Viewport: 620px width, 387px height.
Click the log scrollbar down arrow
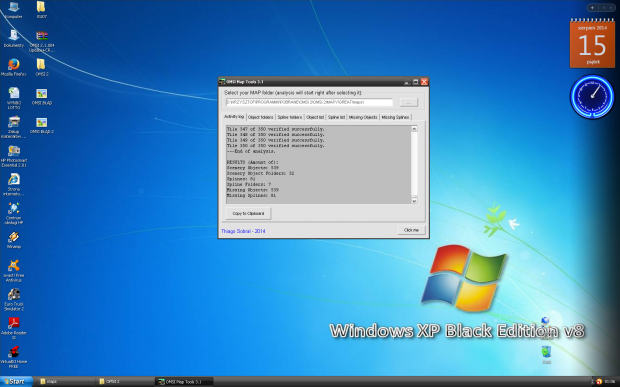coord(414,201)
